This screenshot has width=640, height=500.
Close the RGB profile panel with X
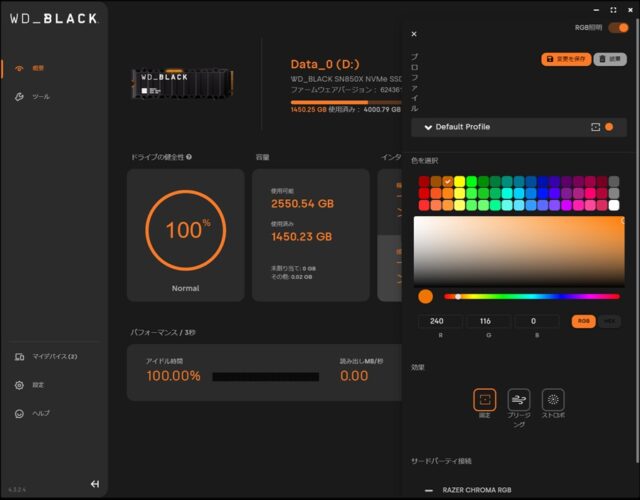414,34
